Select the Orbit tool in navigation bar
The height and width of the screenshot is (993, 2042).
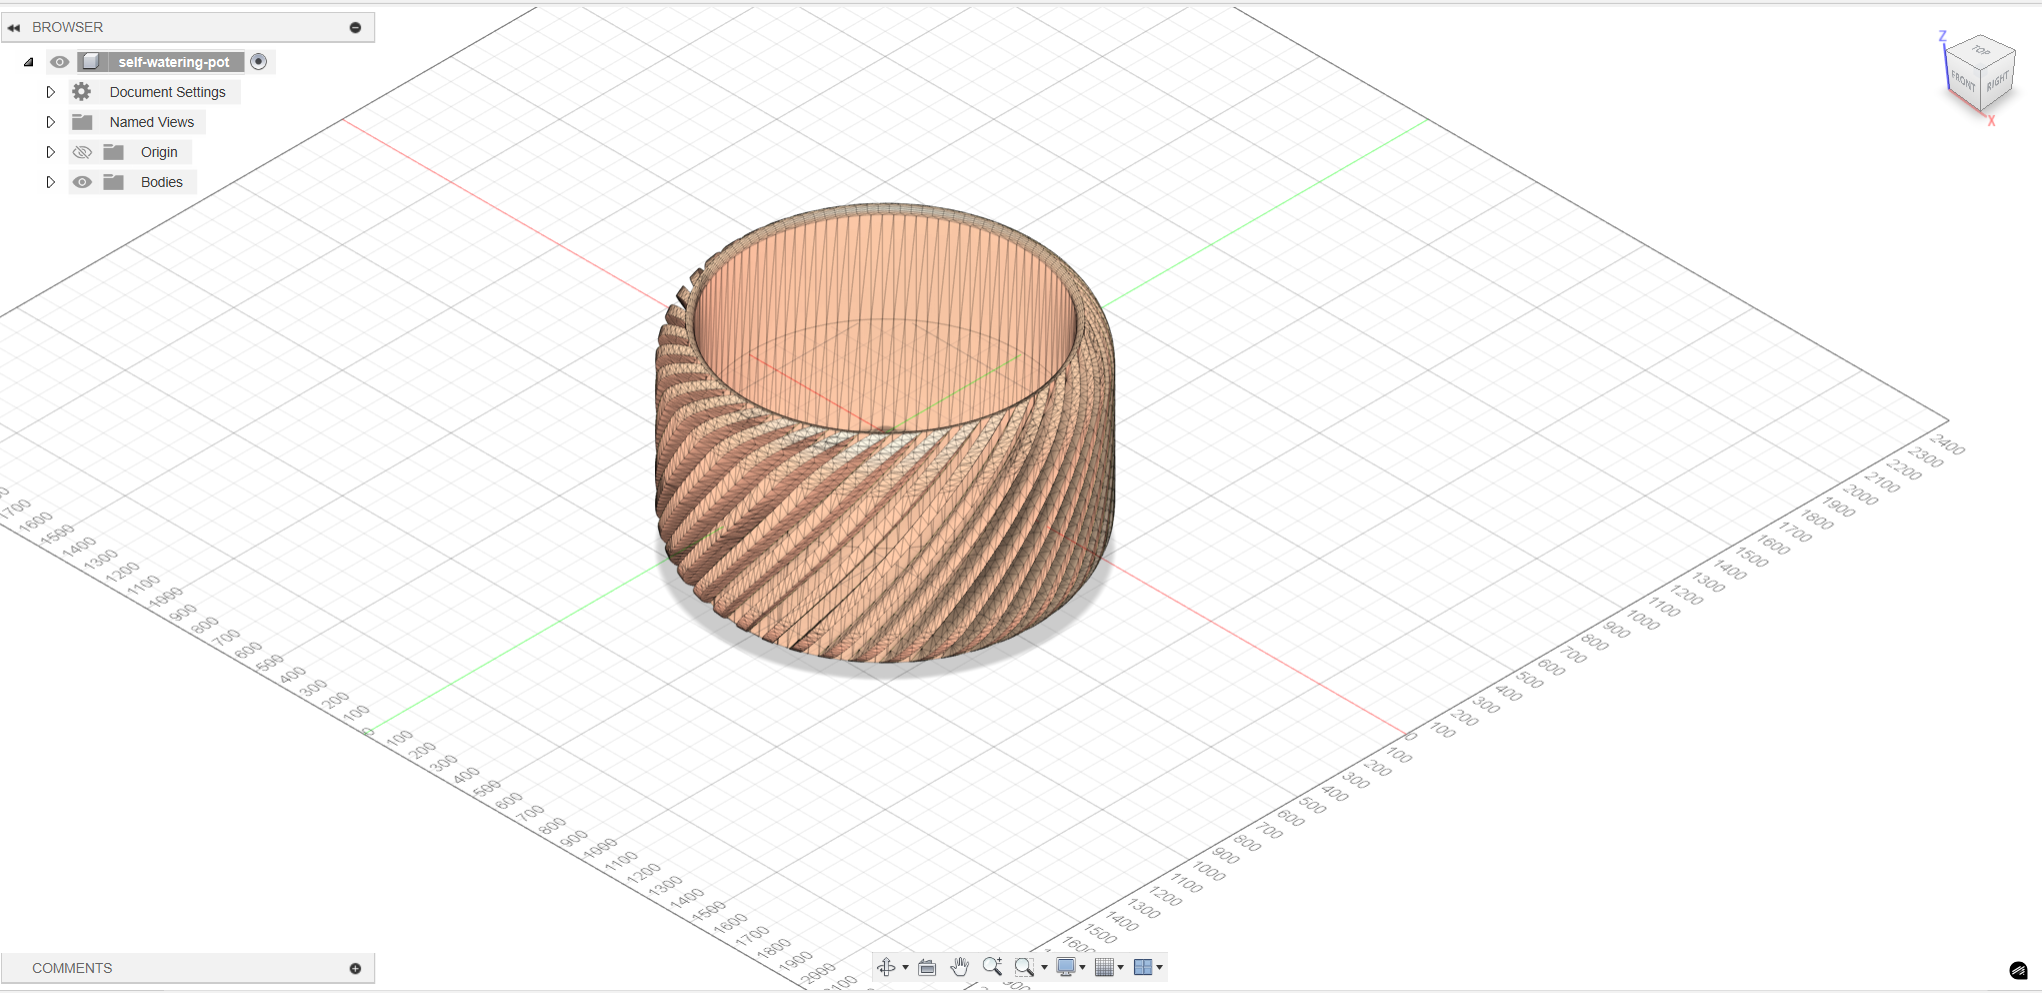tap(886, 967)
